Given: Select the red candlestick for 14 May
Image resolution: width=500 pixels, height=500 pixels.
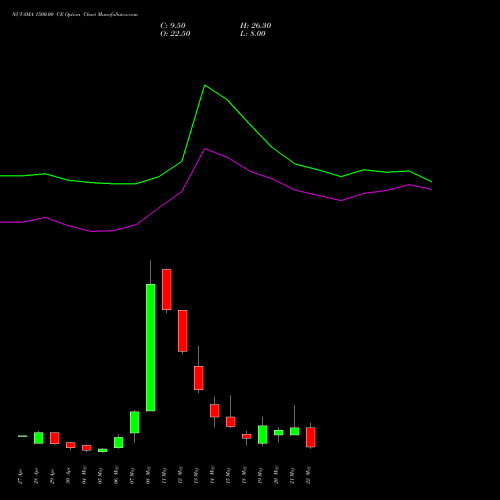Looking at the screenshot, I should 215,410.
